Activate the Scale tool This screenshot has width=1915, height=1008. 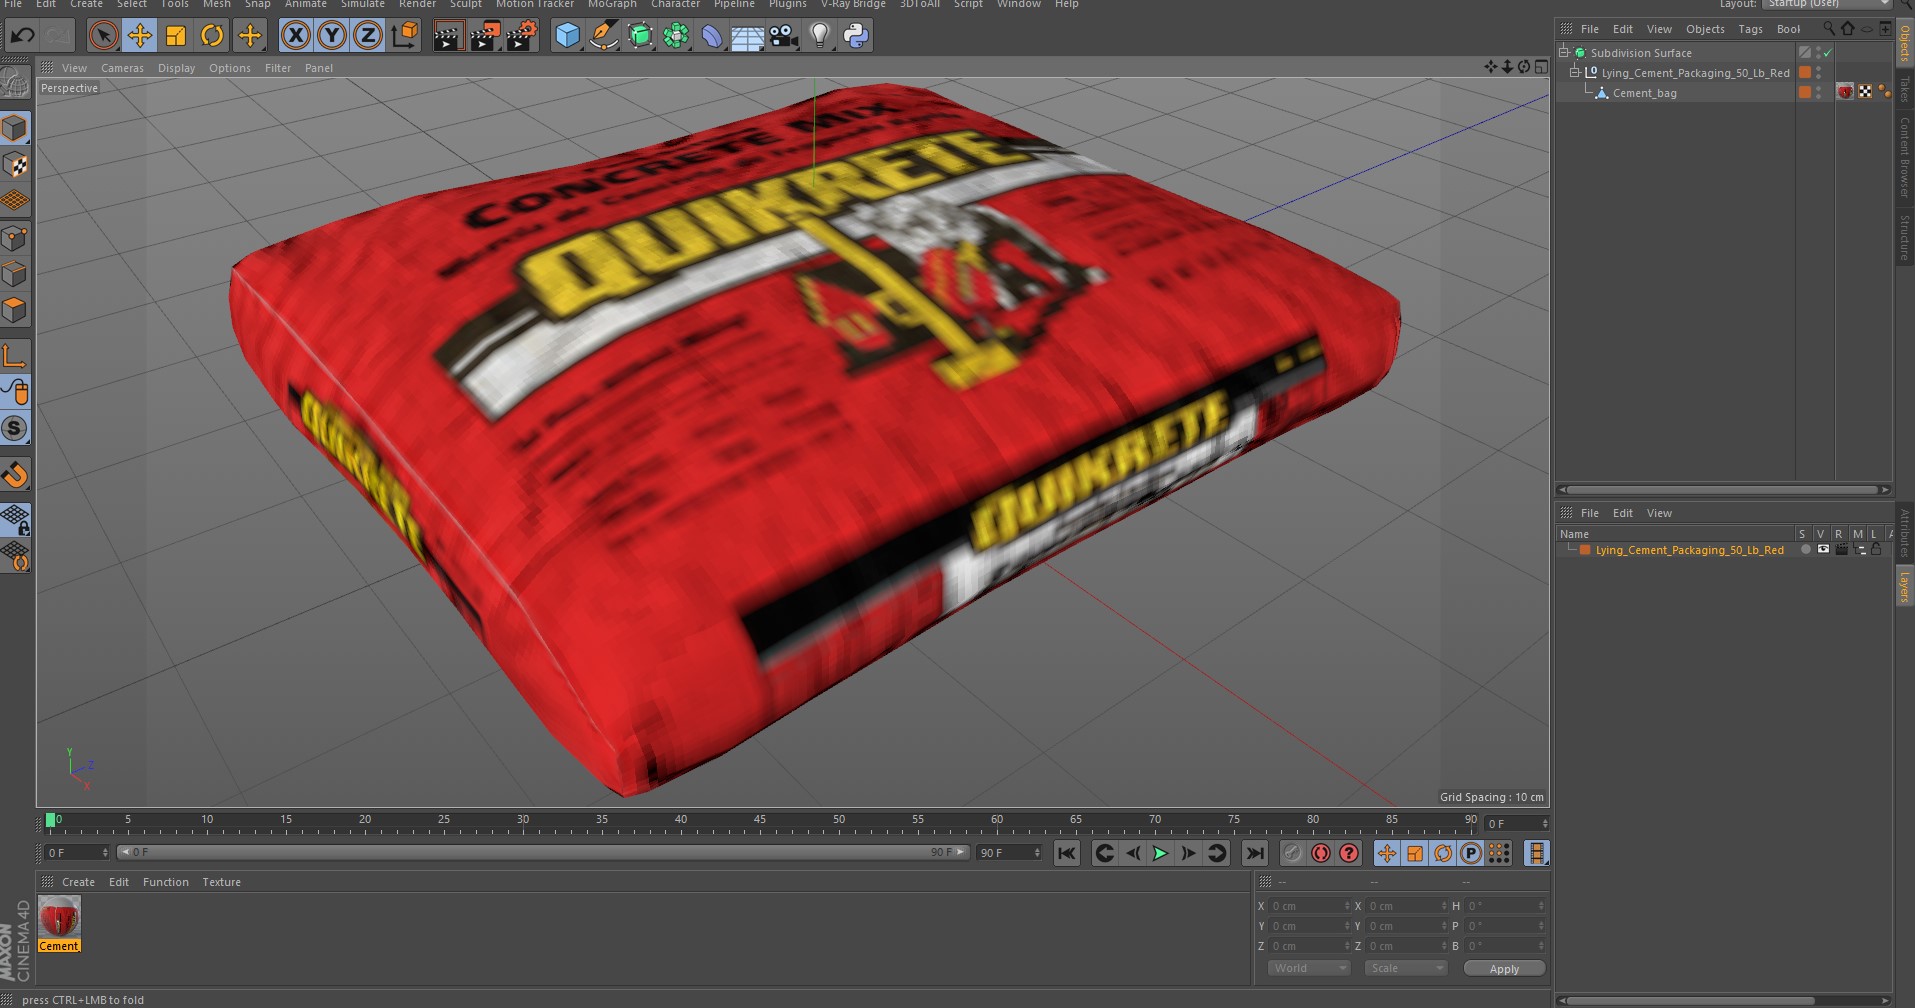pyautogui.click(x=176, y=36)
